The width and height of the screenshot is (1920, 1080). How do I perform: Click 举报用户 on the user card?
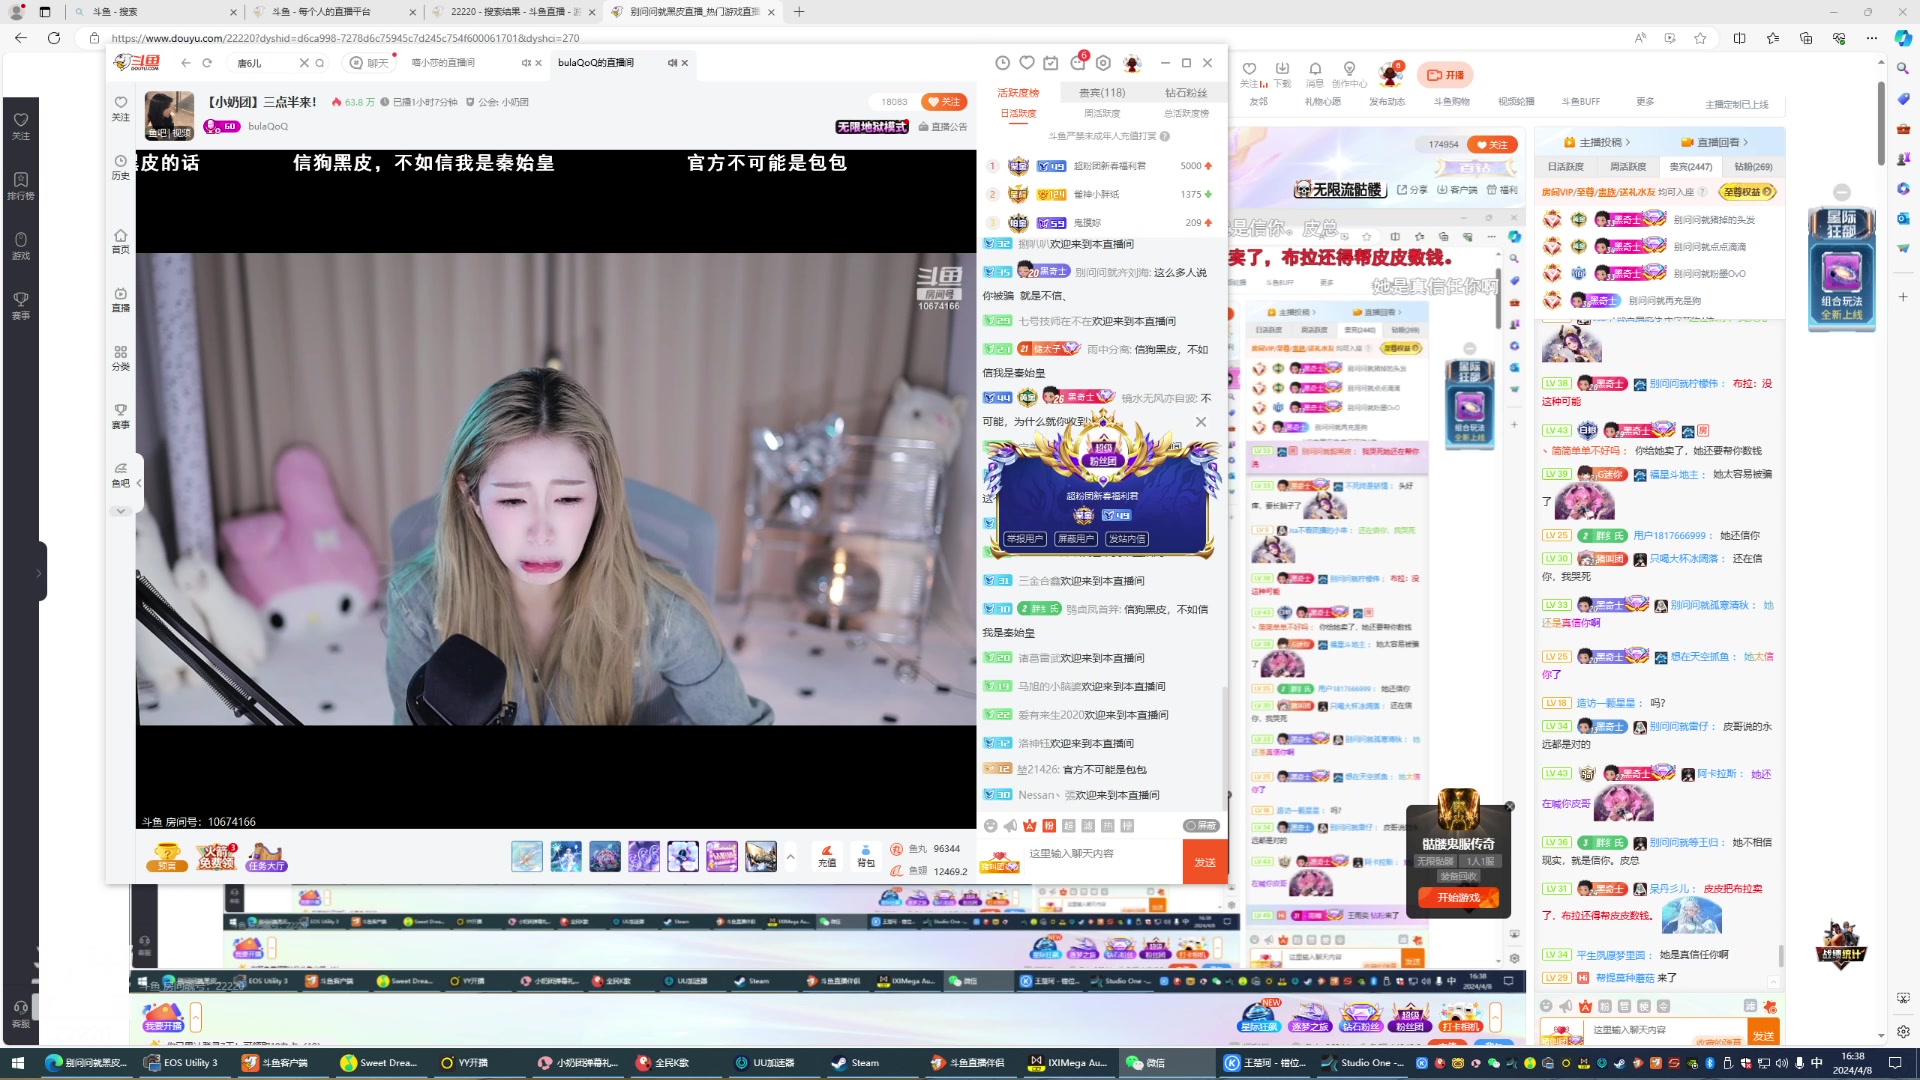(x=1025, y=539)
